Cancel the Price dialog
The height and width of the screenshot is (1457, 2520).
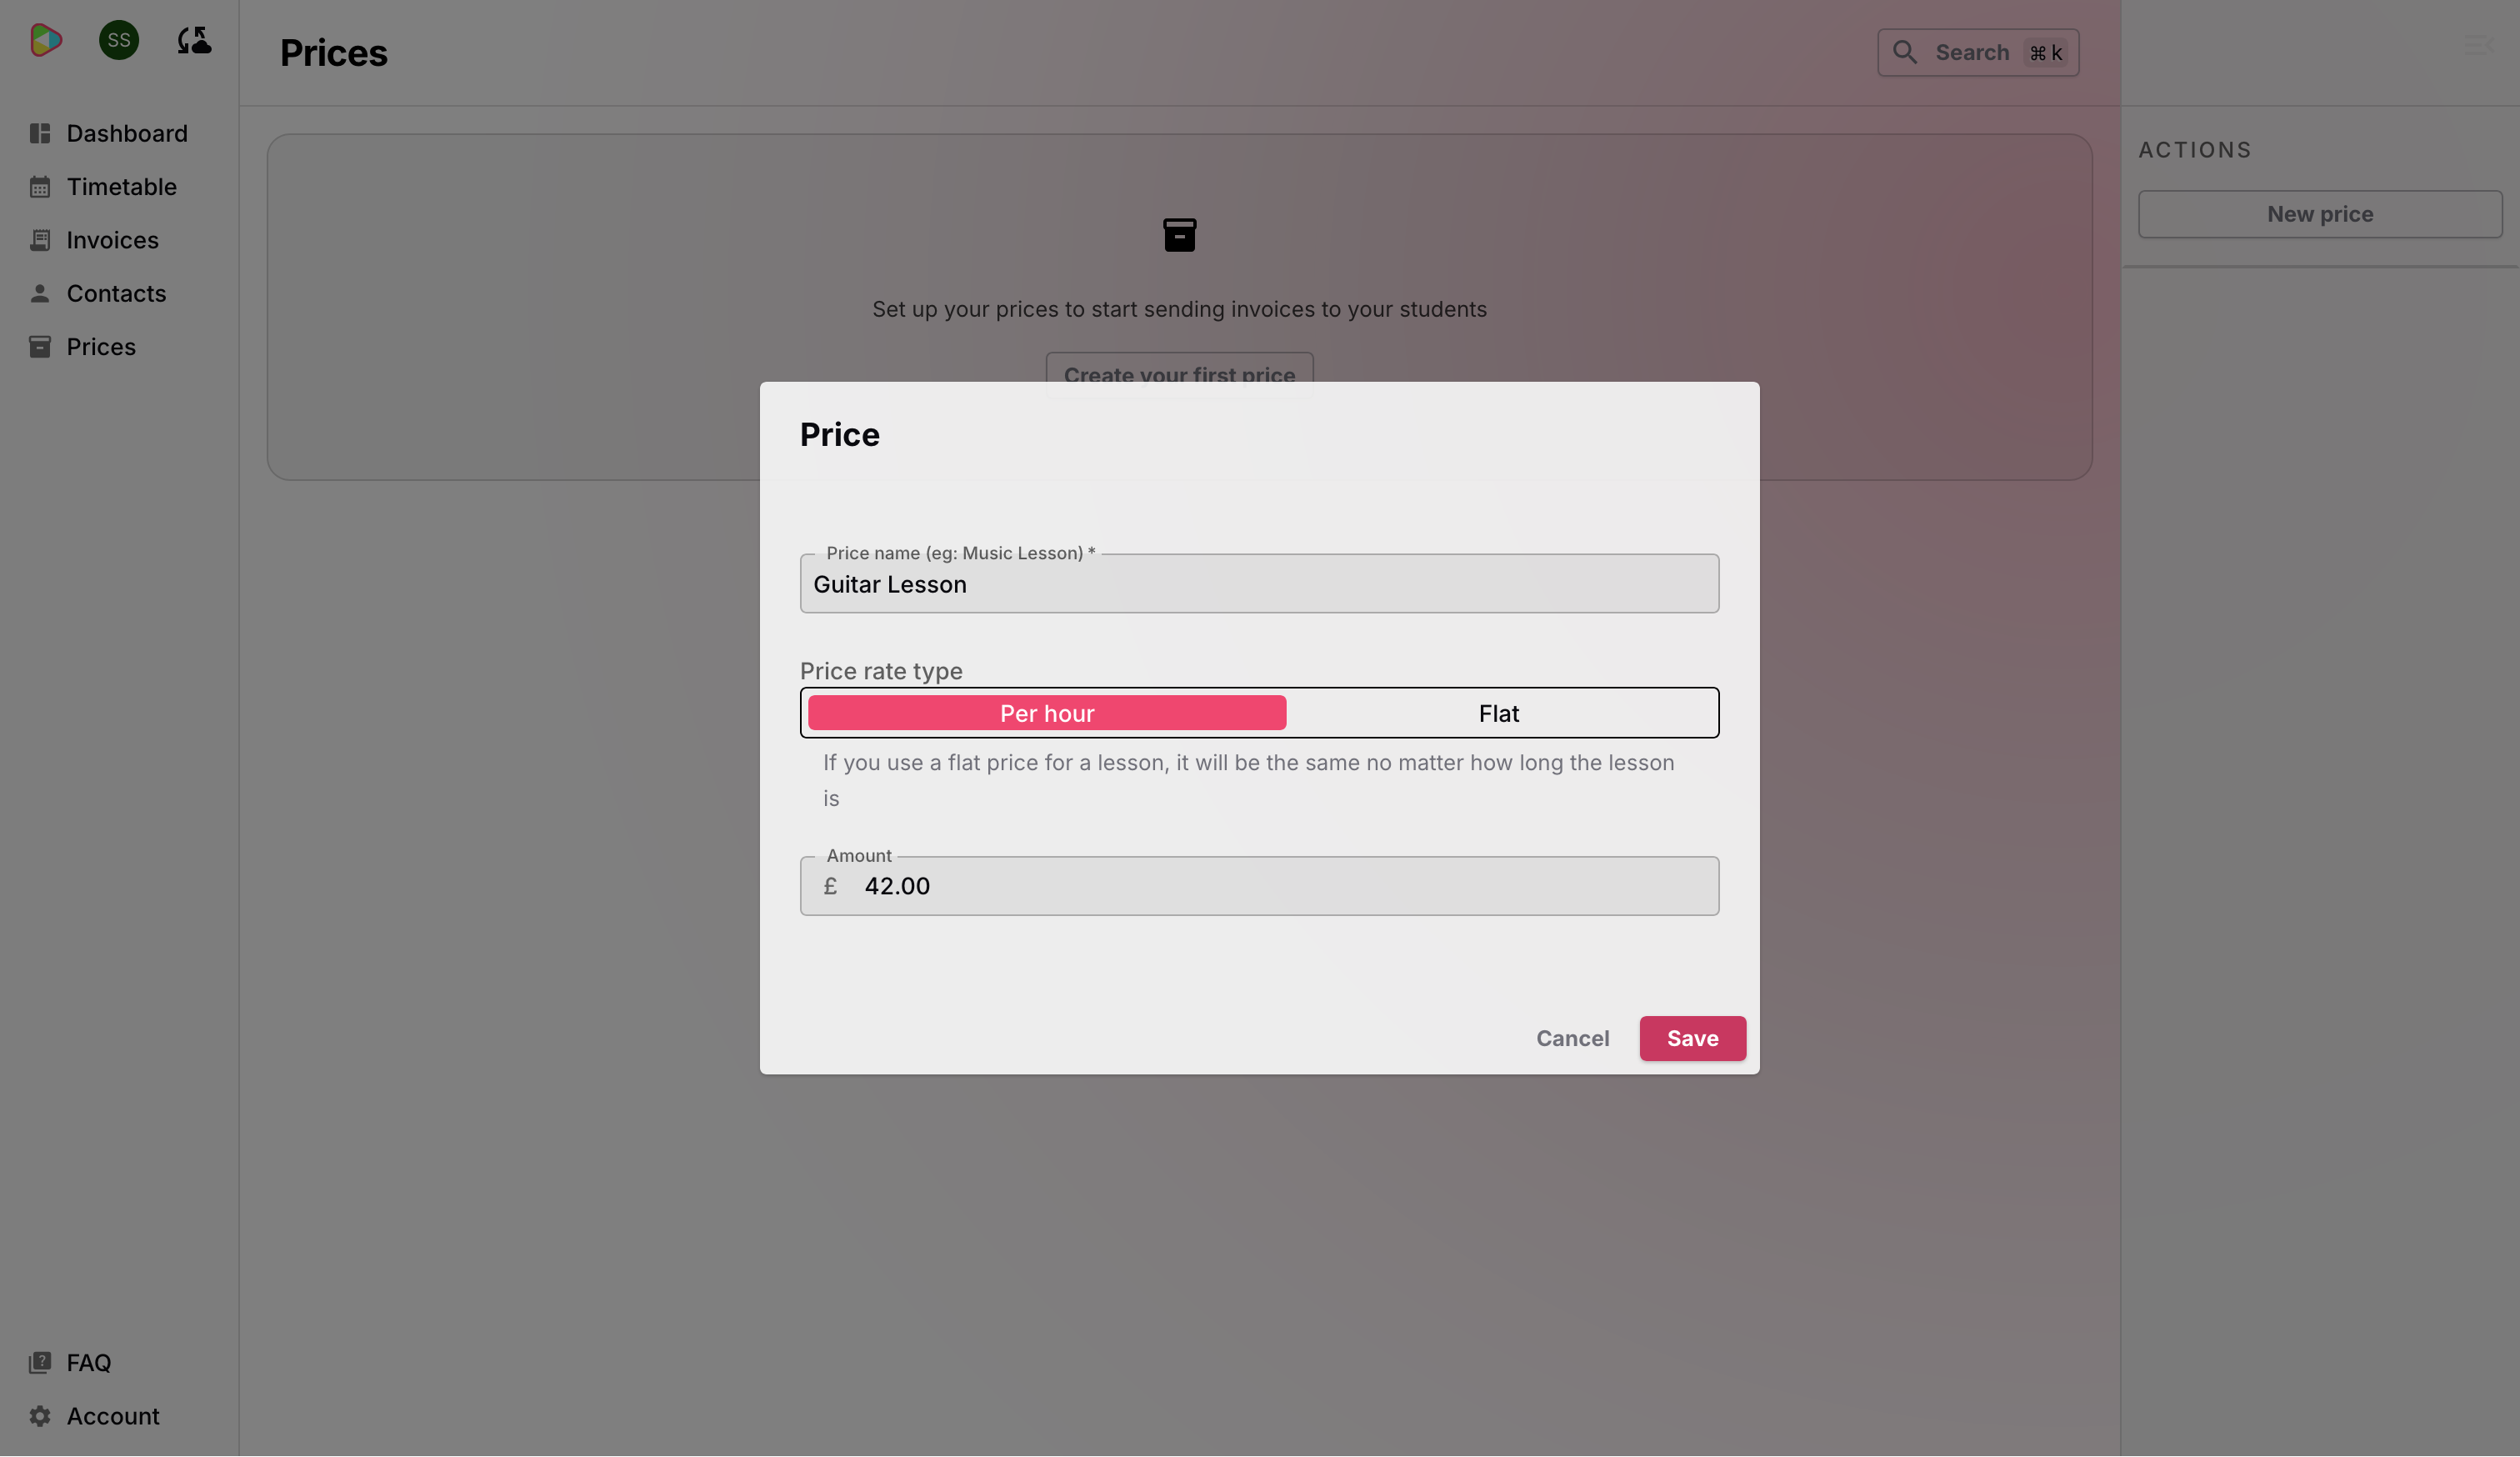point(1573,1038)
